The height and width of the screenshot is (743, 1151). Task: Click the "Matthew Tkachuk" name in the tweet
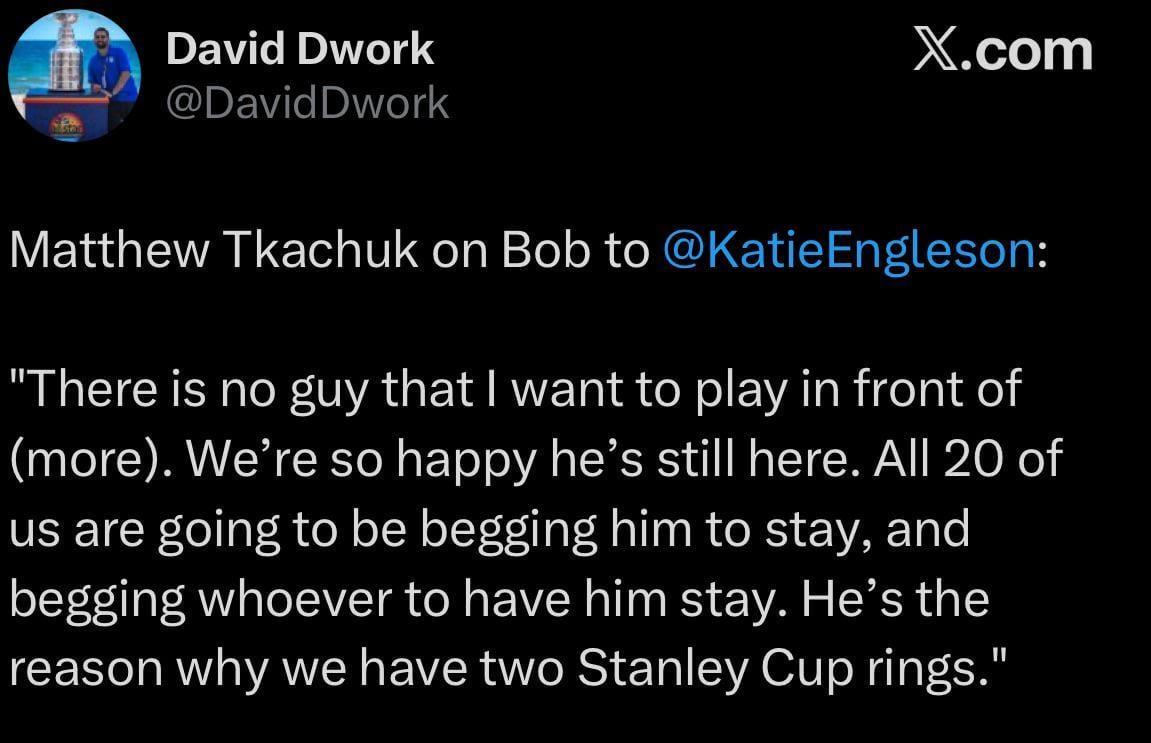click(213, 251)
